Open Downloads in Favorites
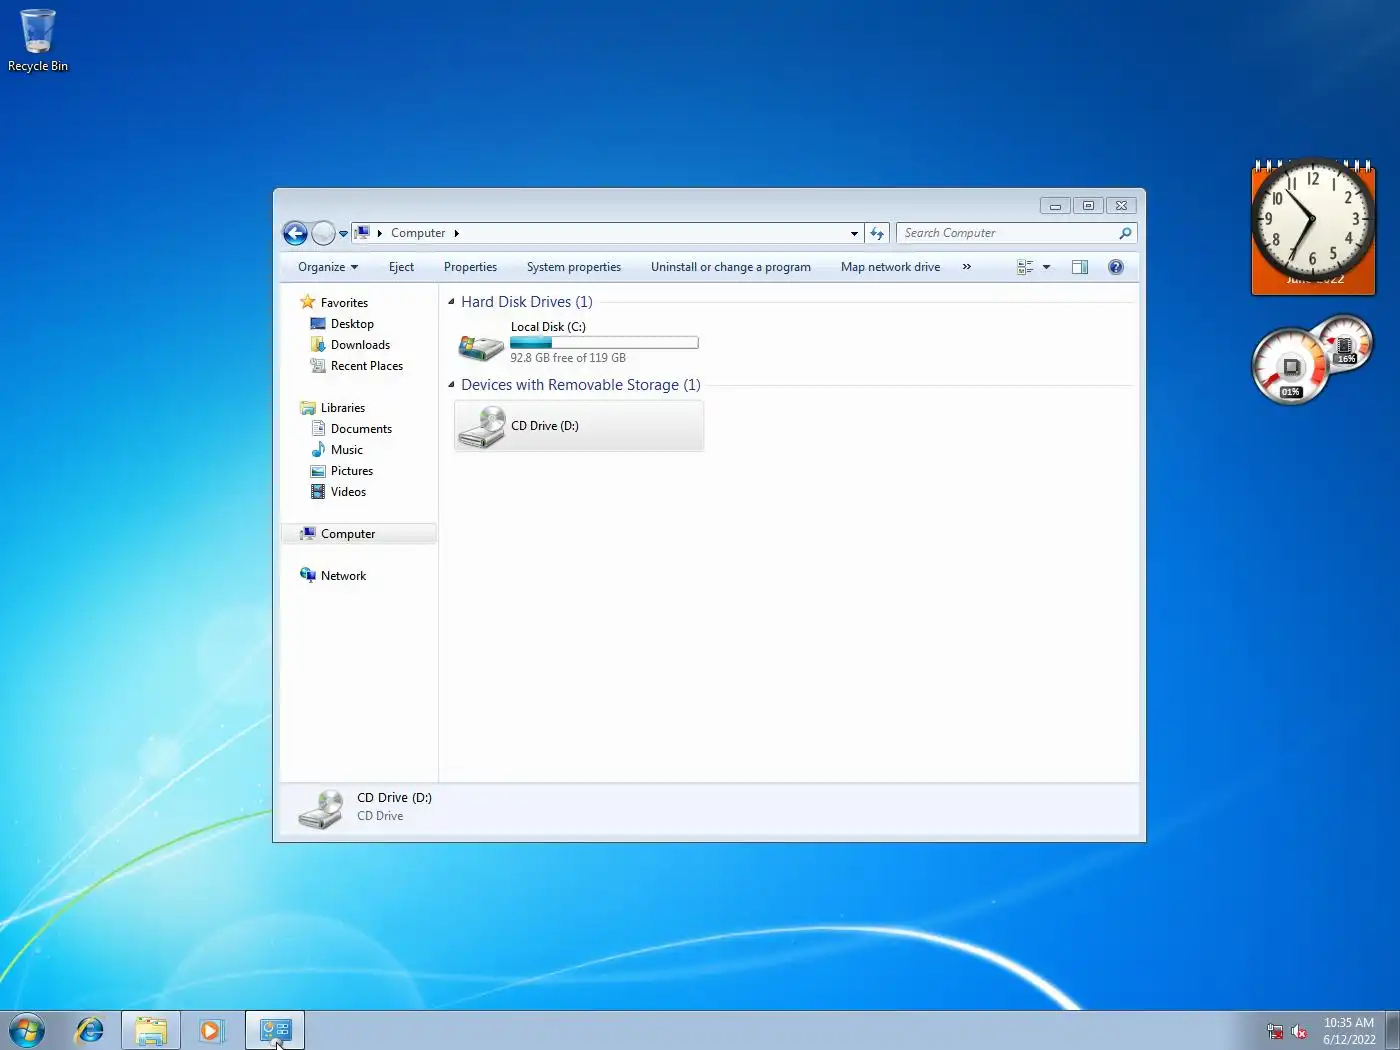The image size is (1400, 1050). pos(360,345)
